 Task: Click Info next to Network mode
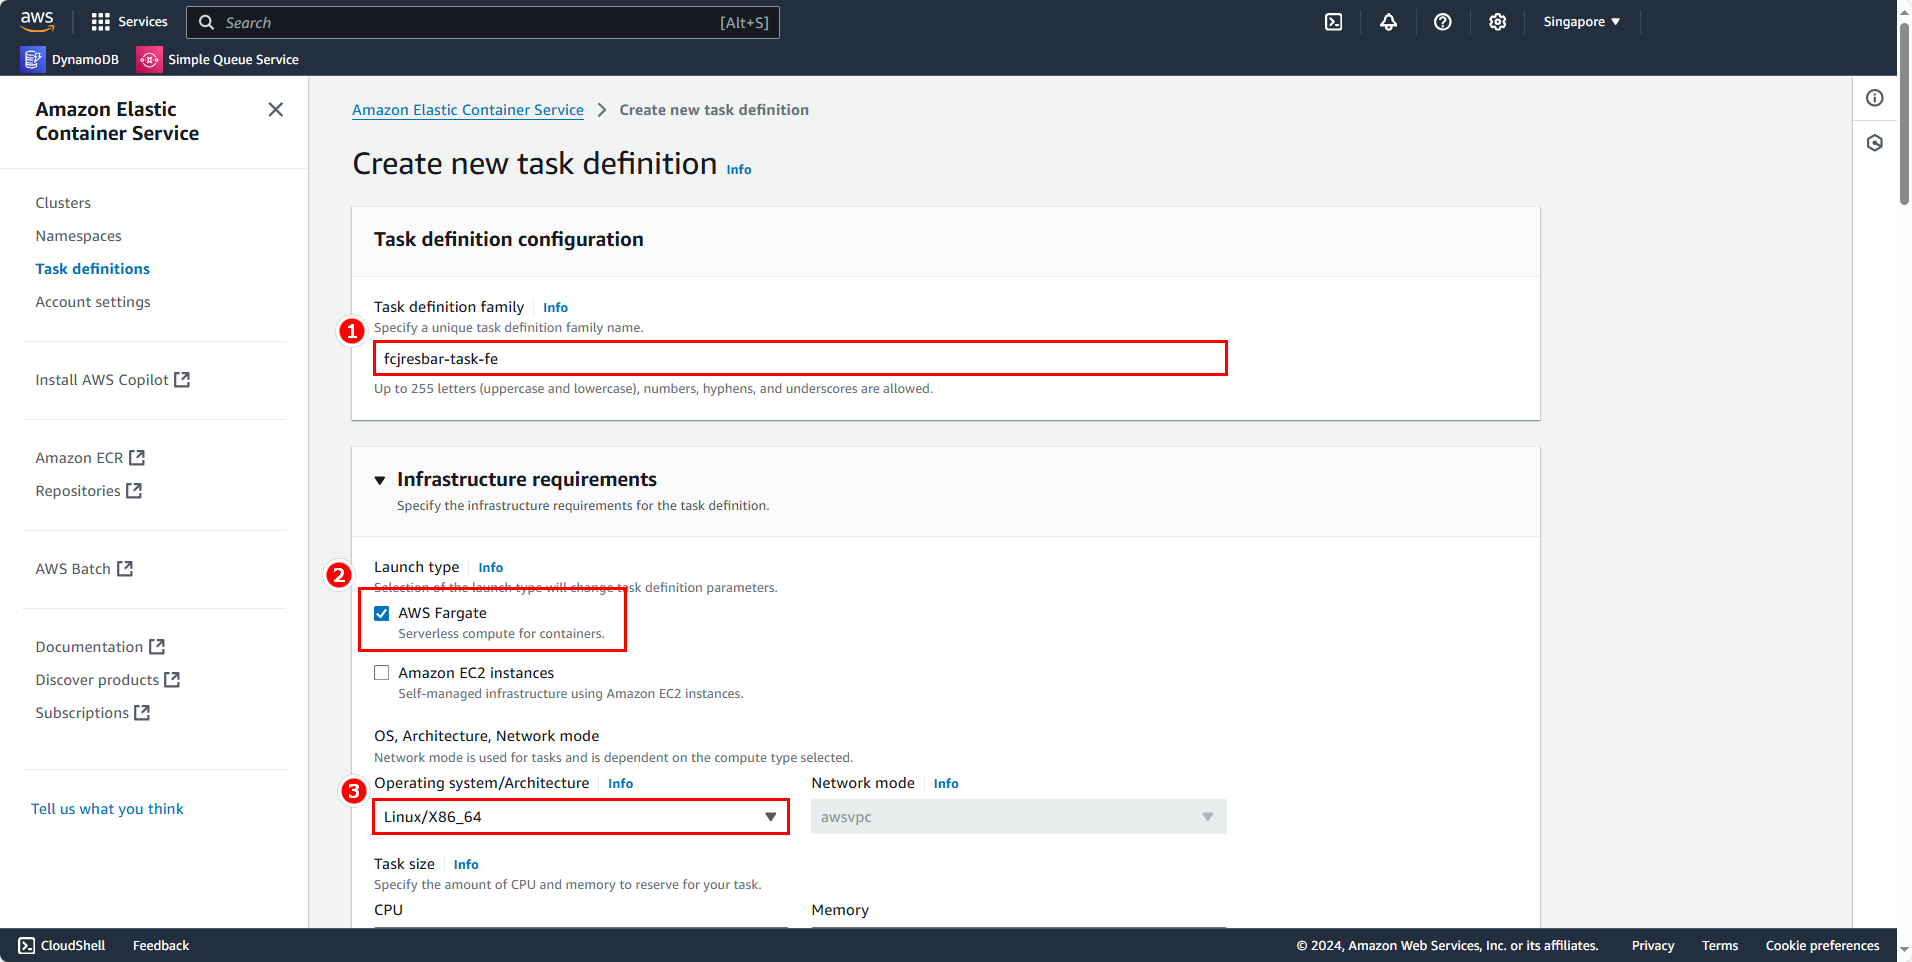(946, 784)
